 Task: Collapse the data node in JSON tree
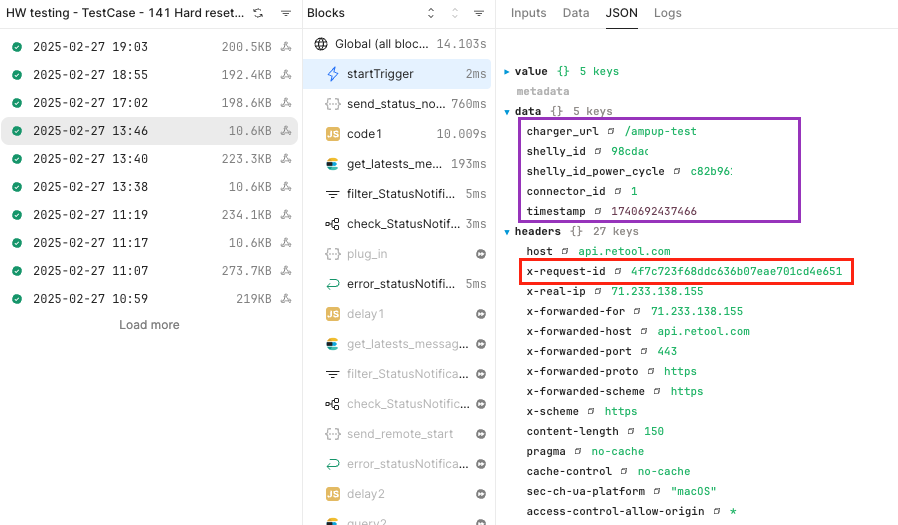507,112
